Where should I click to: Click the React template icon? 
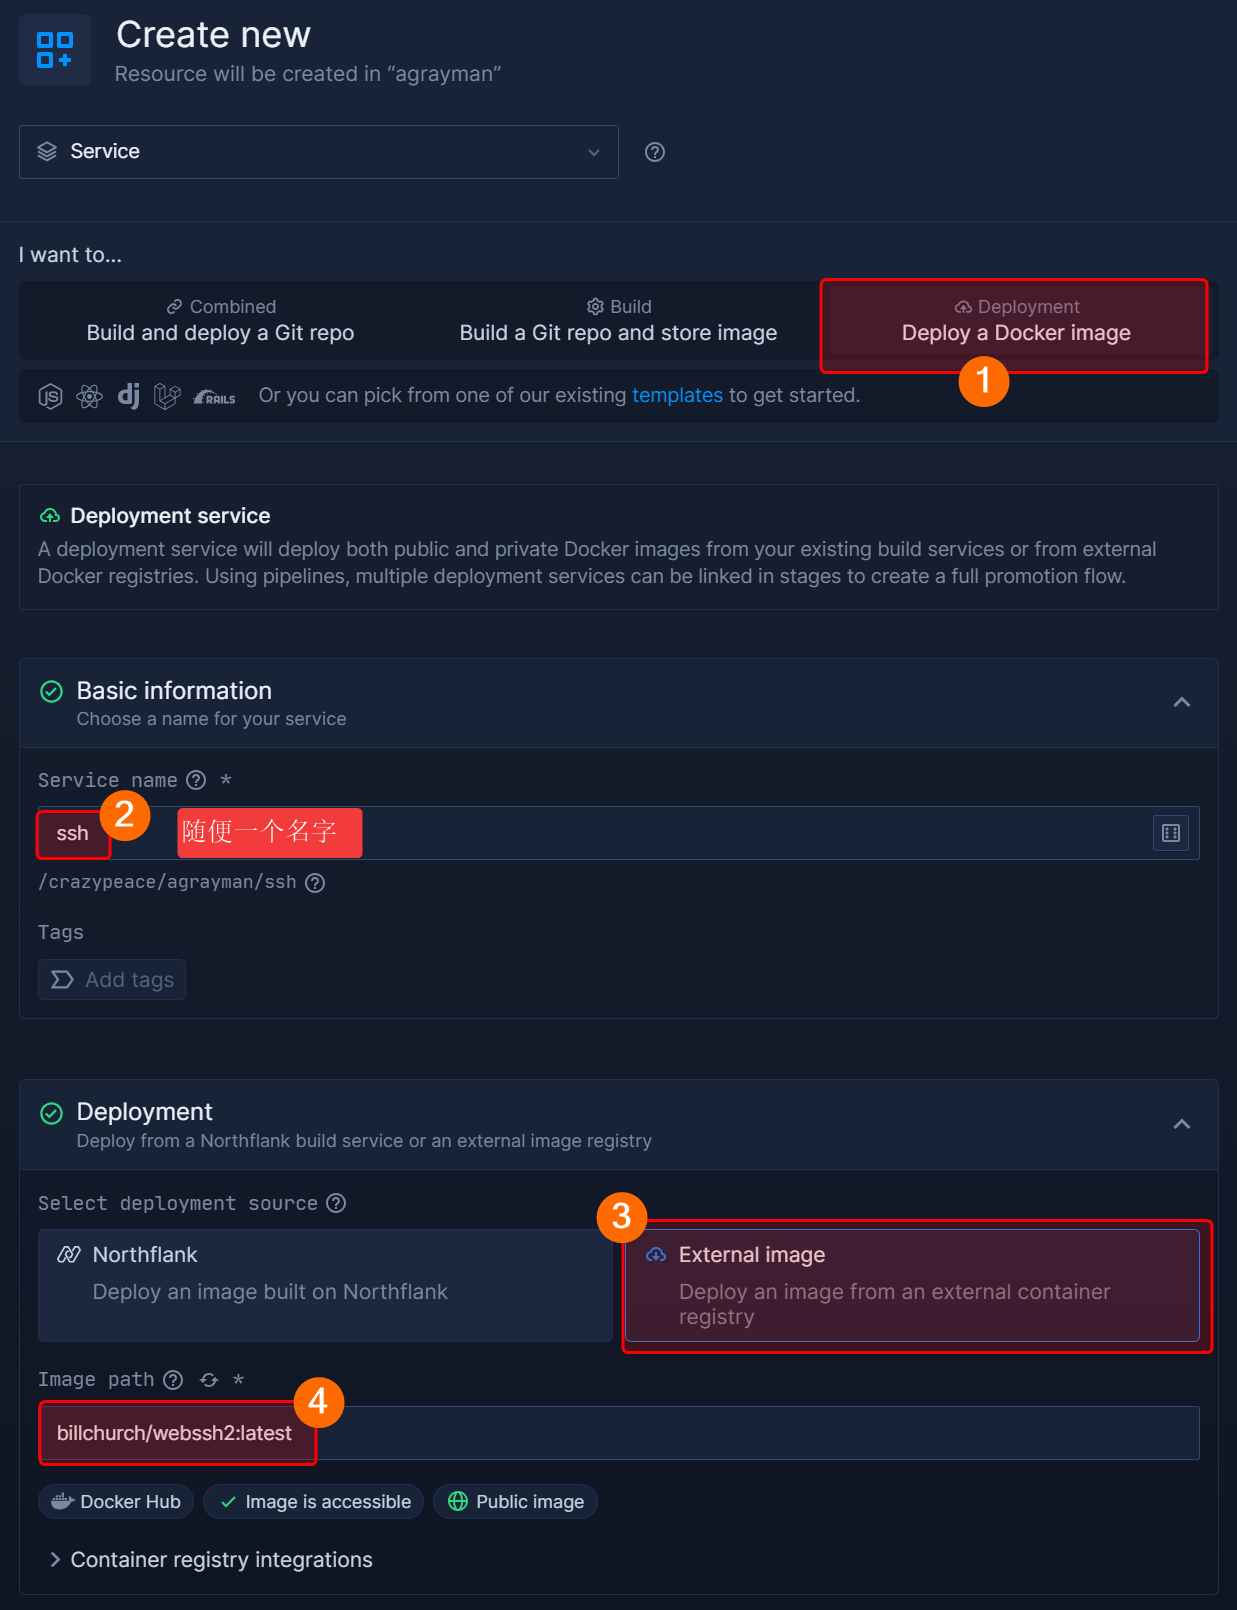90,396
